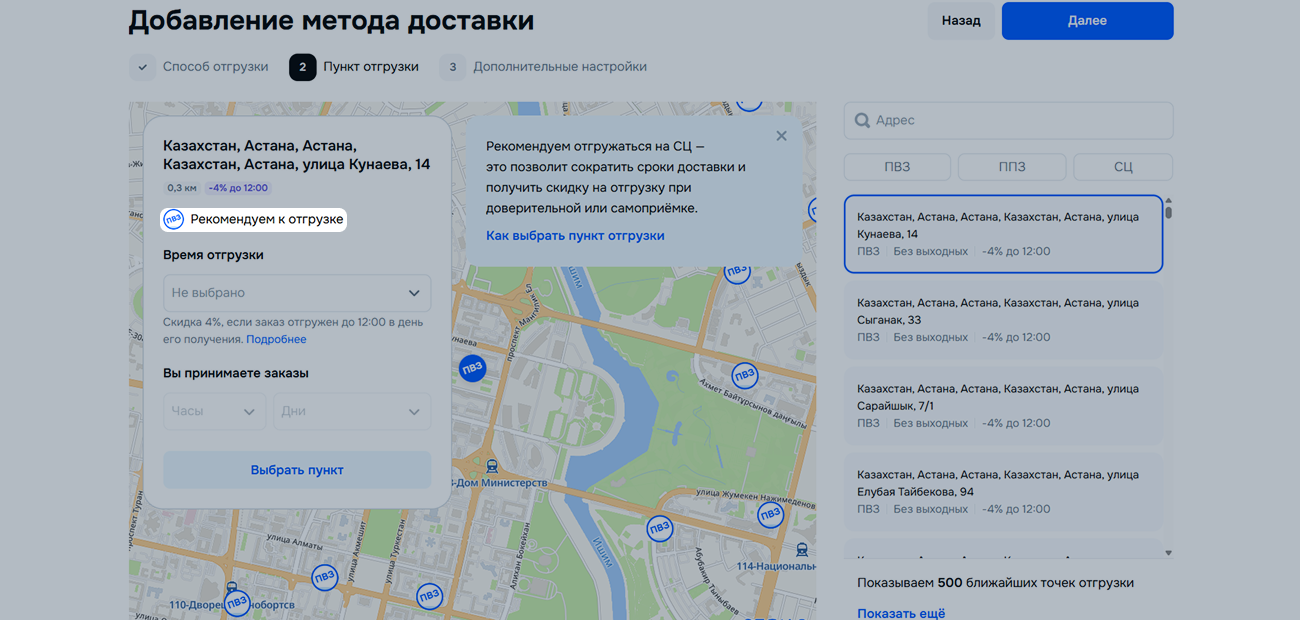This screenshot has width=1300, height=620.
Task: Select улица Сыганак, 33 in the list
Action: pyautogui.click(x=1003, y=320)
